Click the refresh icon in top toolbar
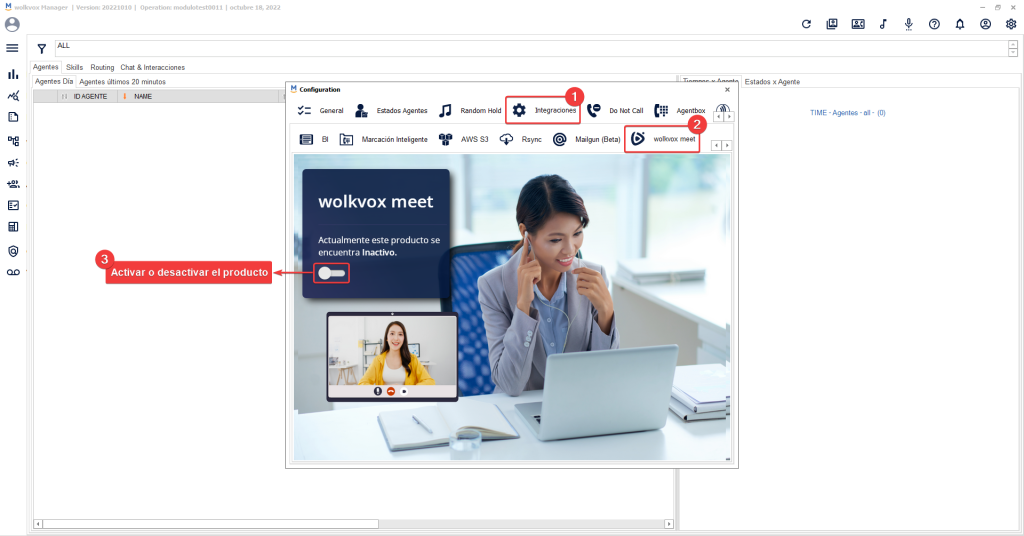The width and height of the screenshot is (1024, 536). coord(807,24)
